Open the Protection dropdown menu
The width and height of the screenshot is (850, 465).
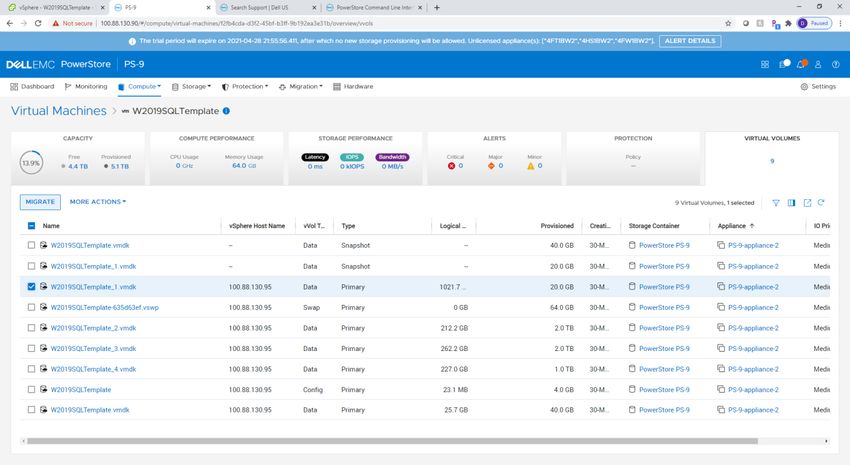(245, 87)
